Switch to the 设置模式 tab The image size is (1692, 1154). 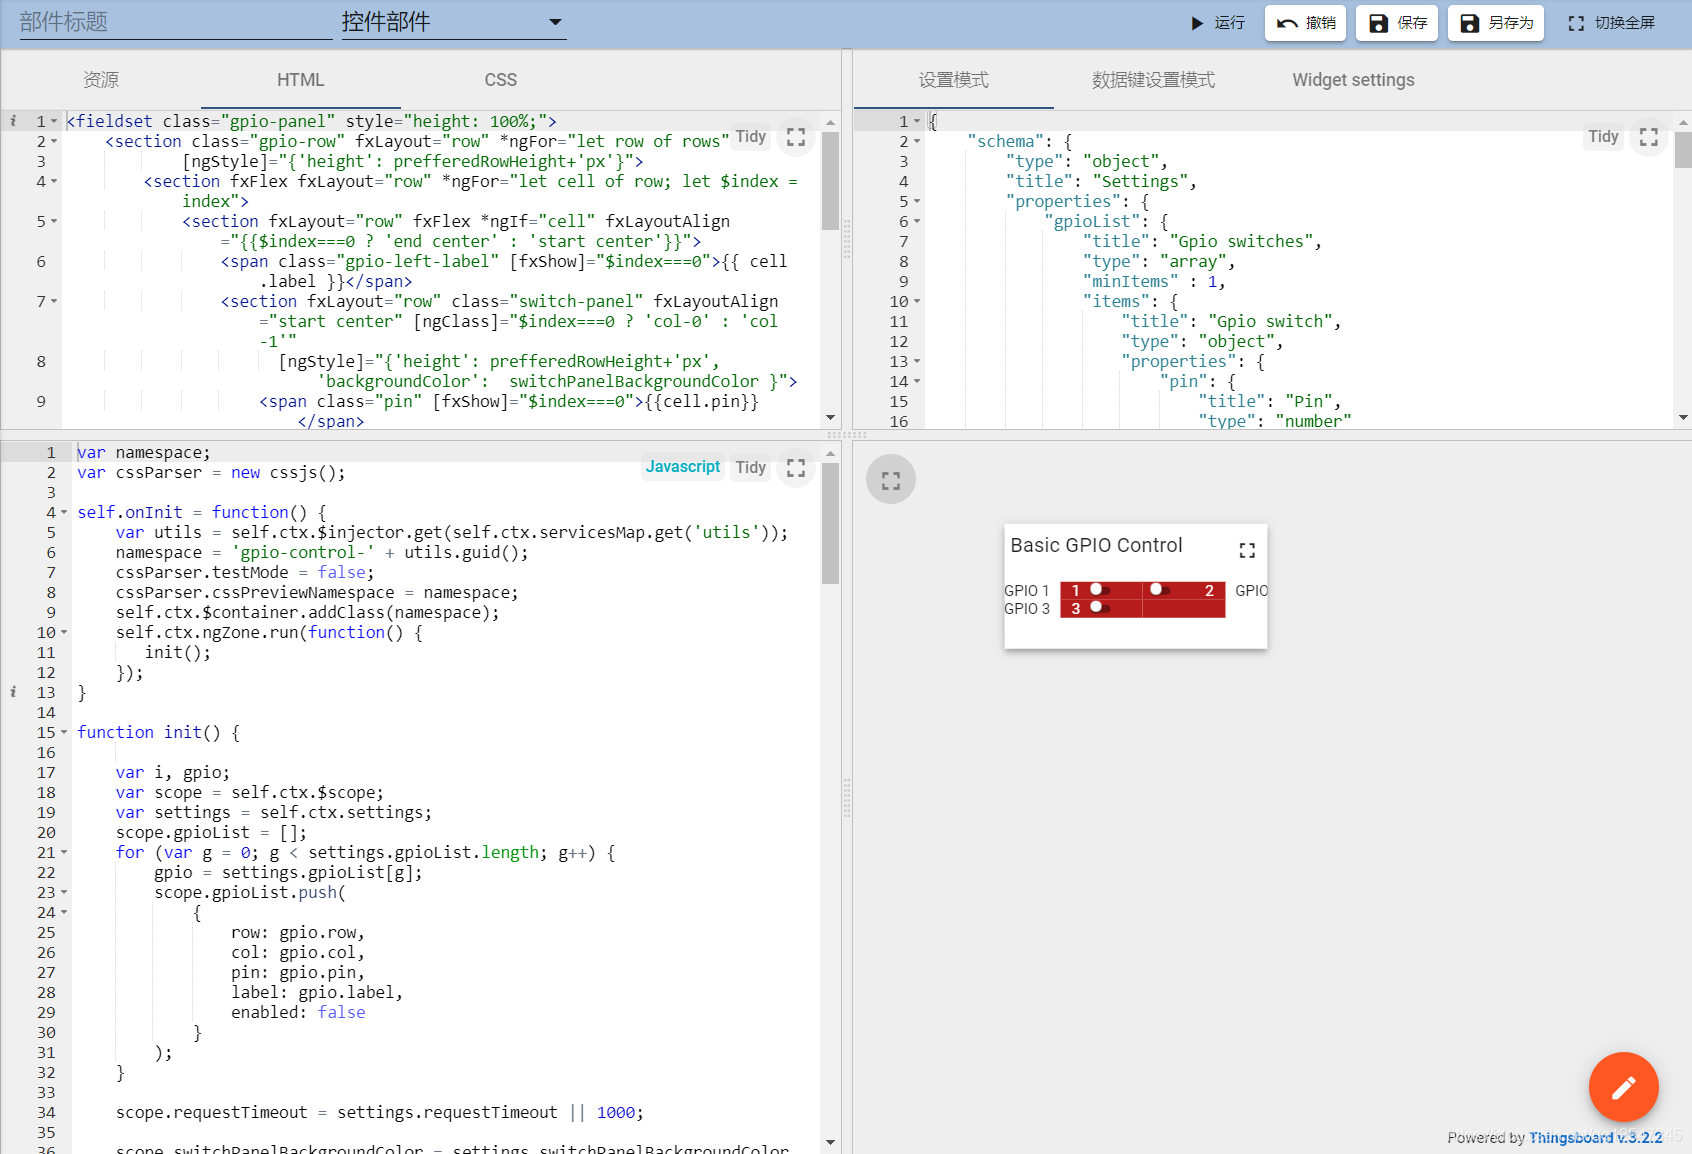click(x=954, y=80)
